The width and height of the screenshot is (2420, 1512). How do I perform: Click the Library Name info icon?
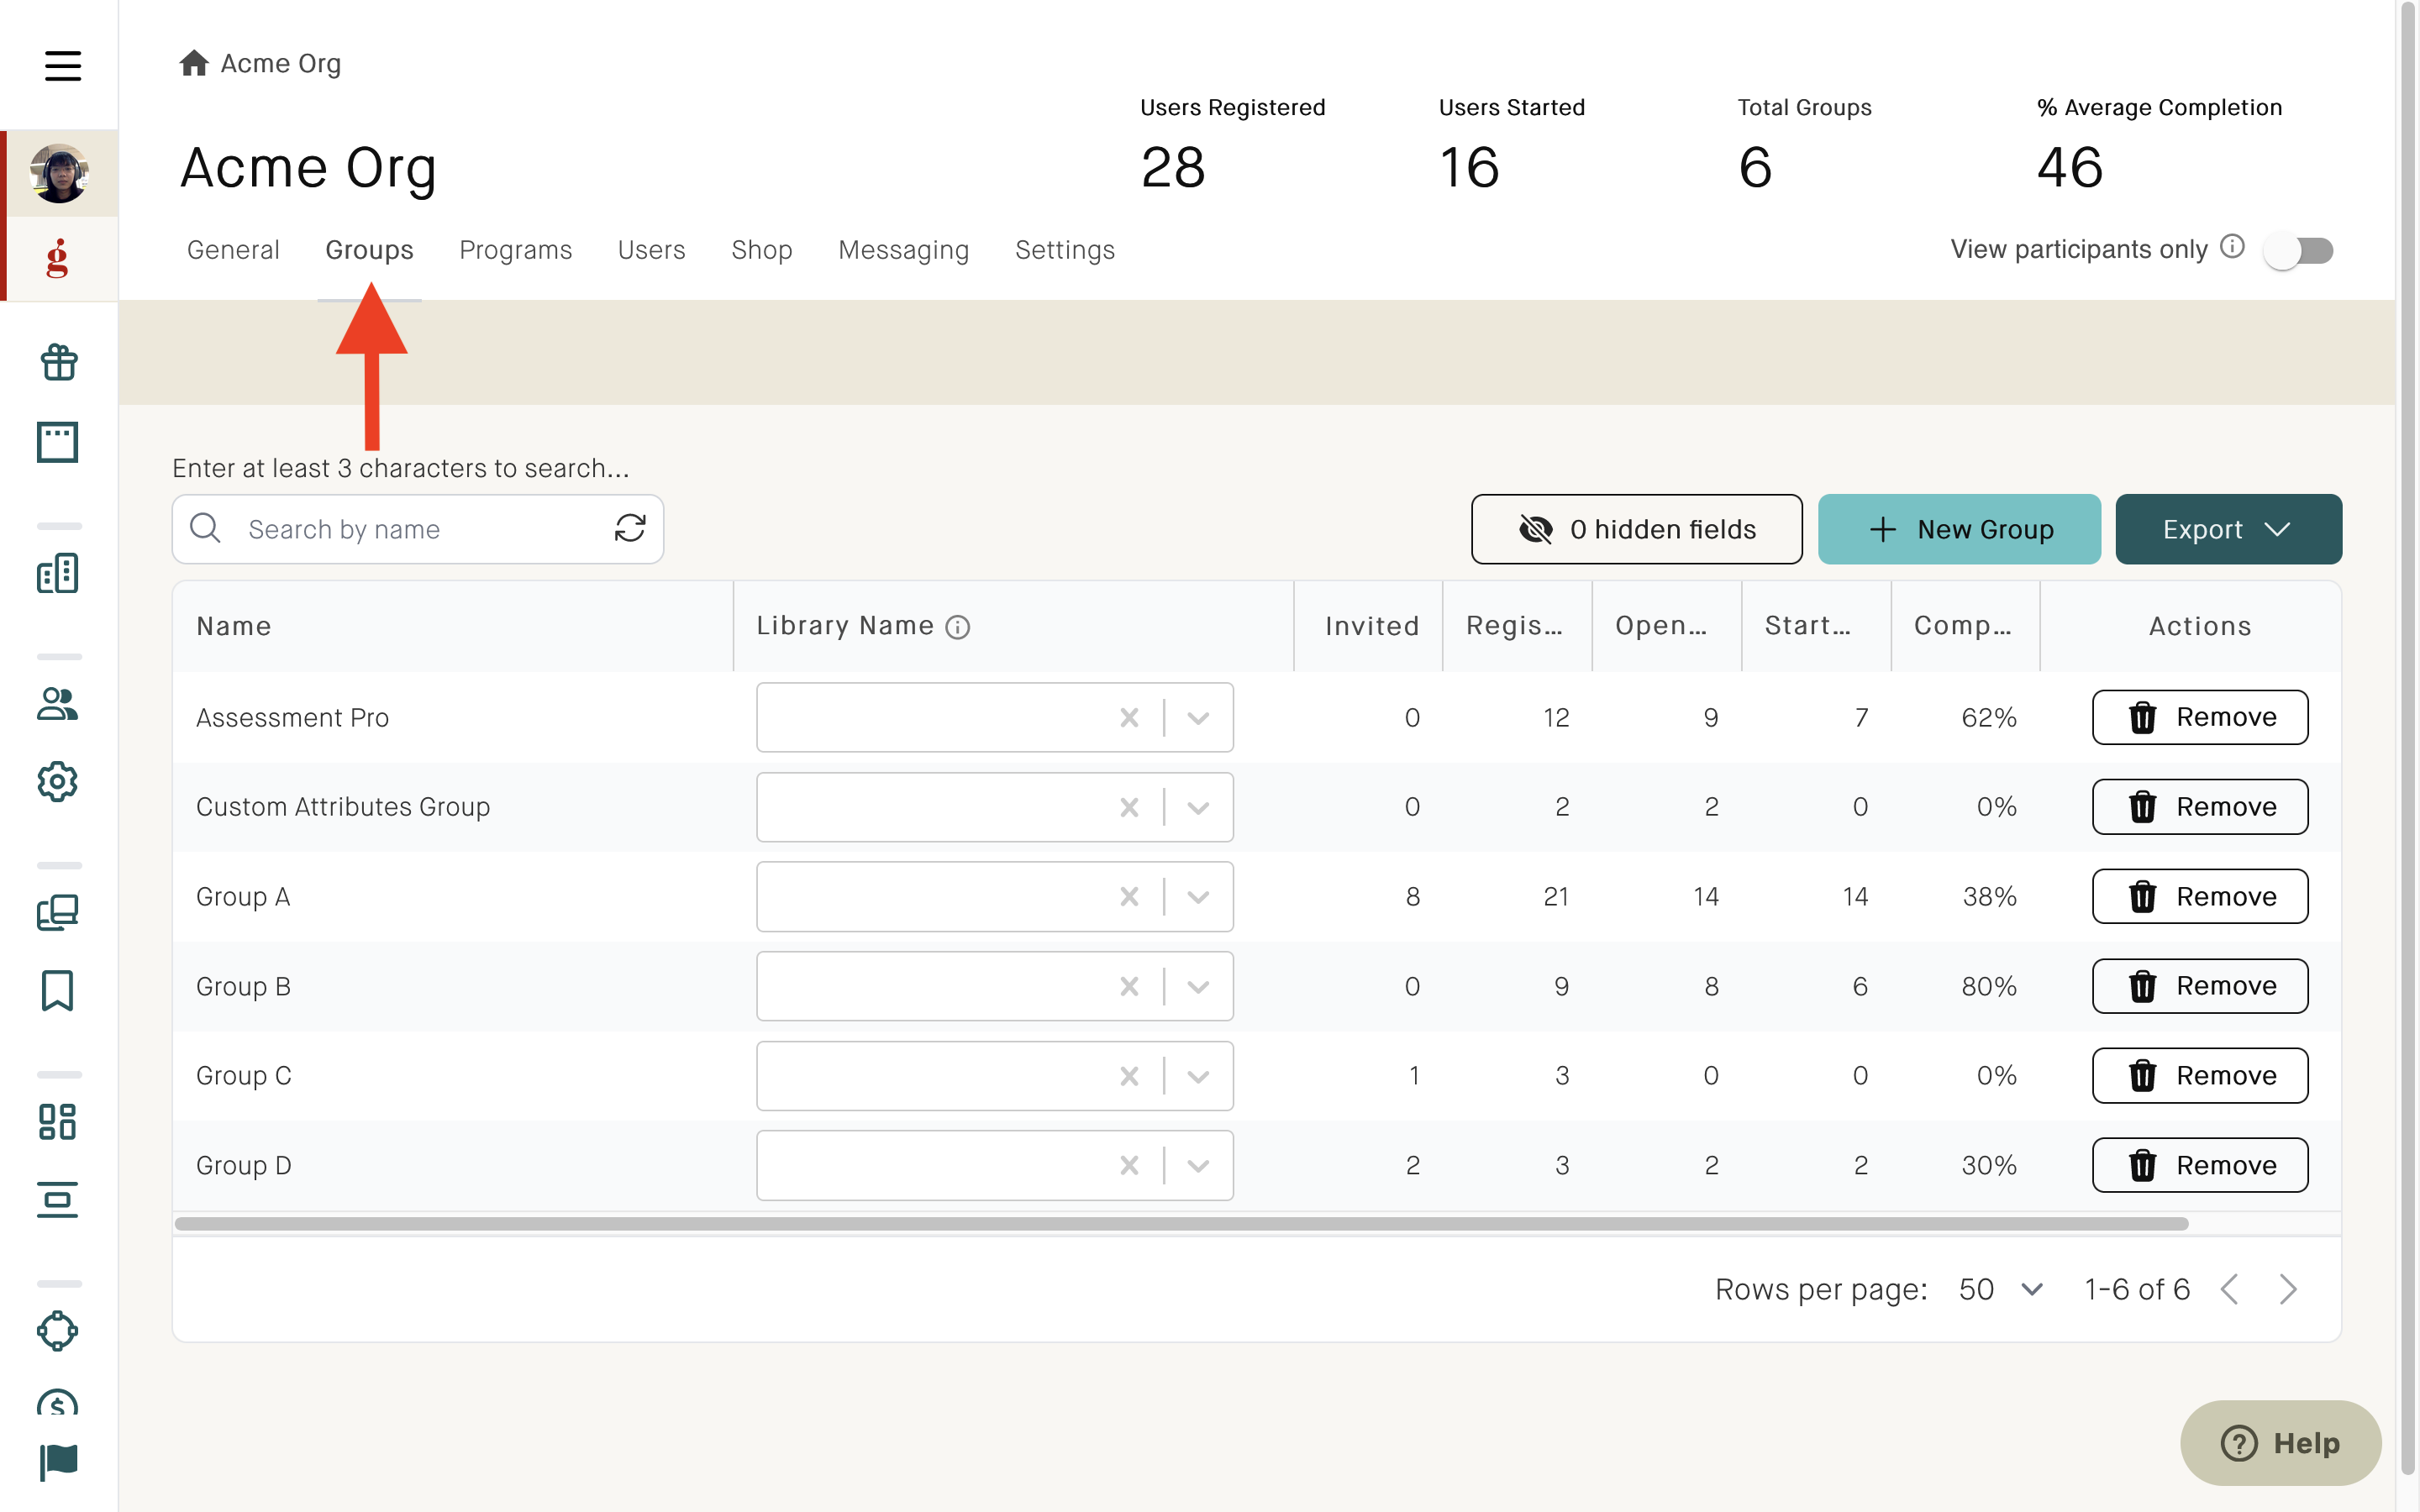point(957,627)
